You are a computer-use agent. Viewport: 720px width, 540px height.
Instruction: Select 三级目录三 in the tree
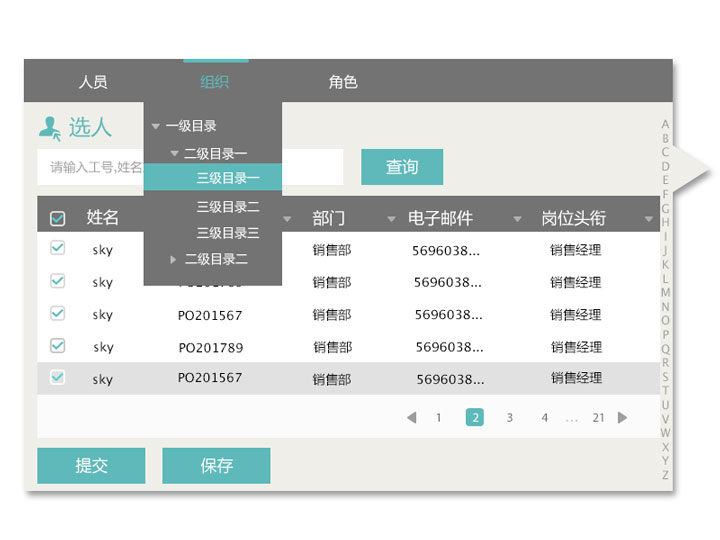tap(228, 233)
